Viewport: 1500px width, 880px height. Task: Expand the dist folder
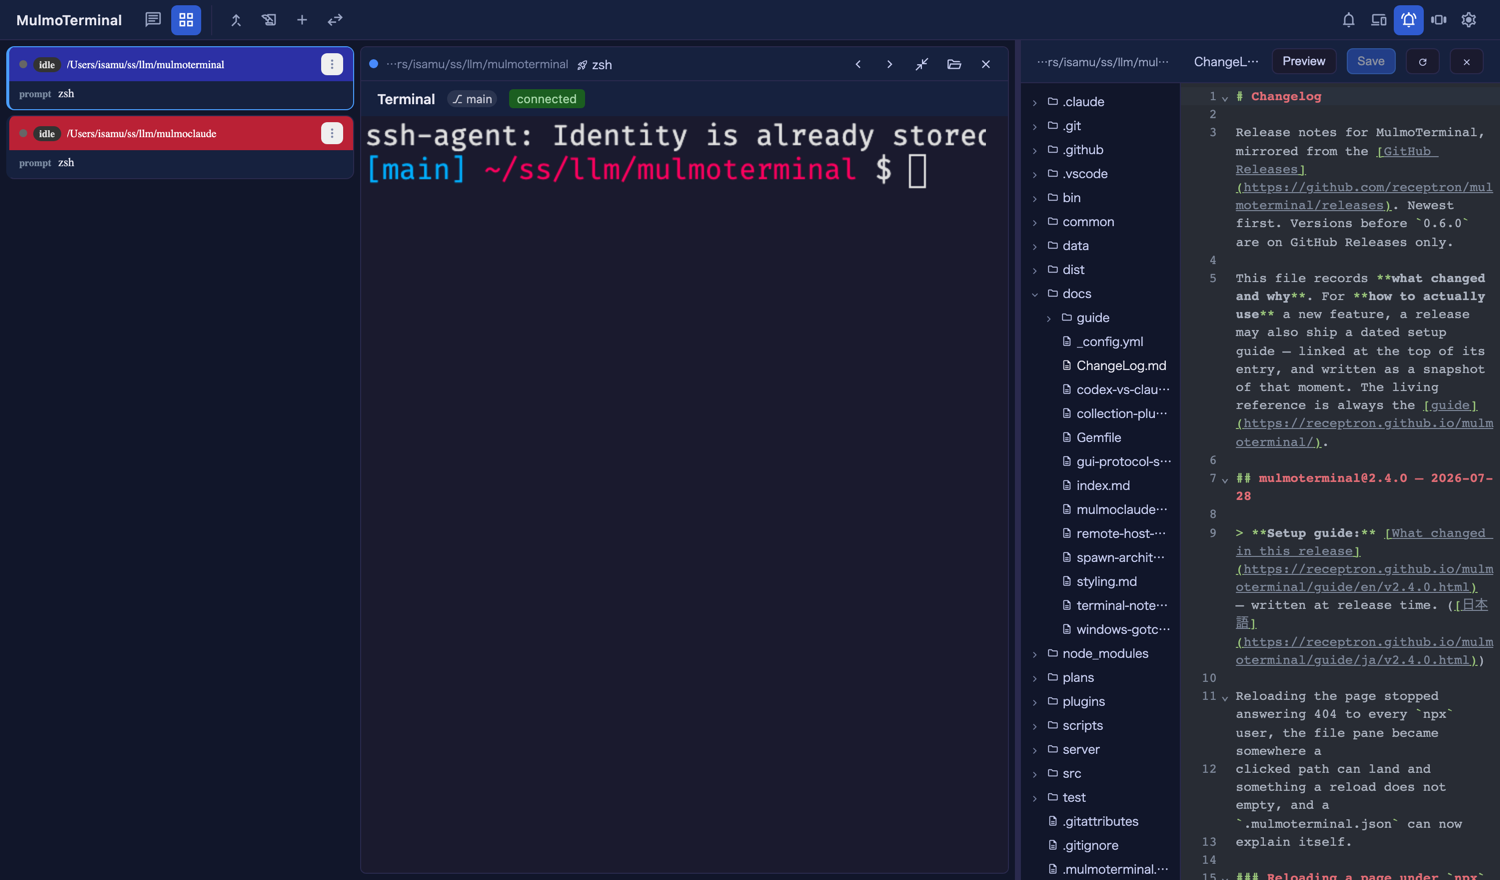tap(1101, 270)
